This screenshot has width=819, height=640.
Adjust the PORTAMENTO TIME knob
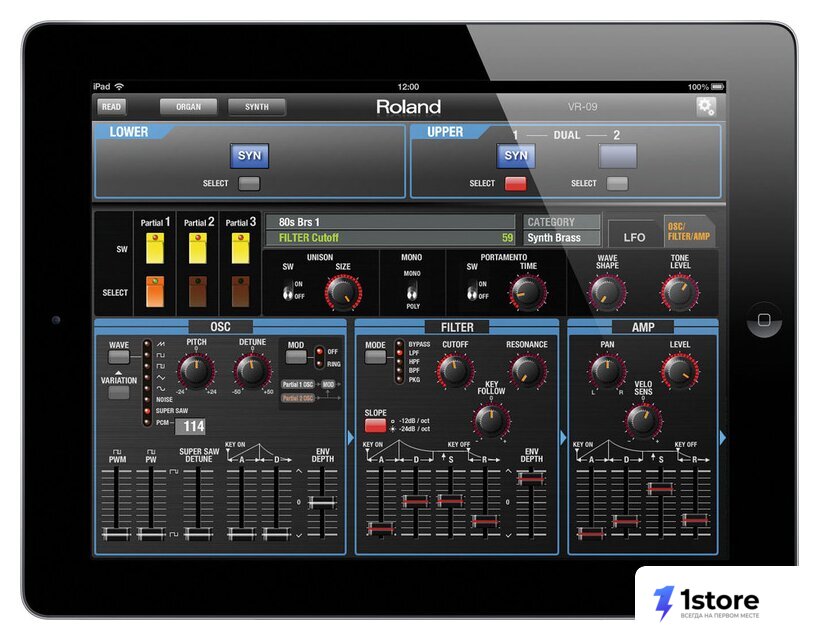click(x=528, y=292)
